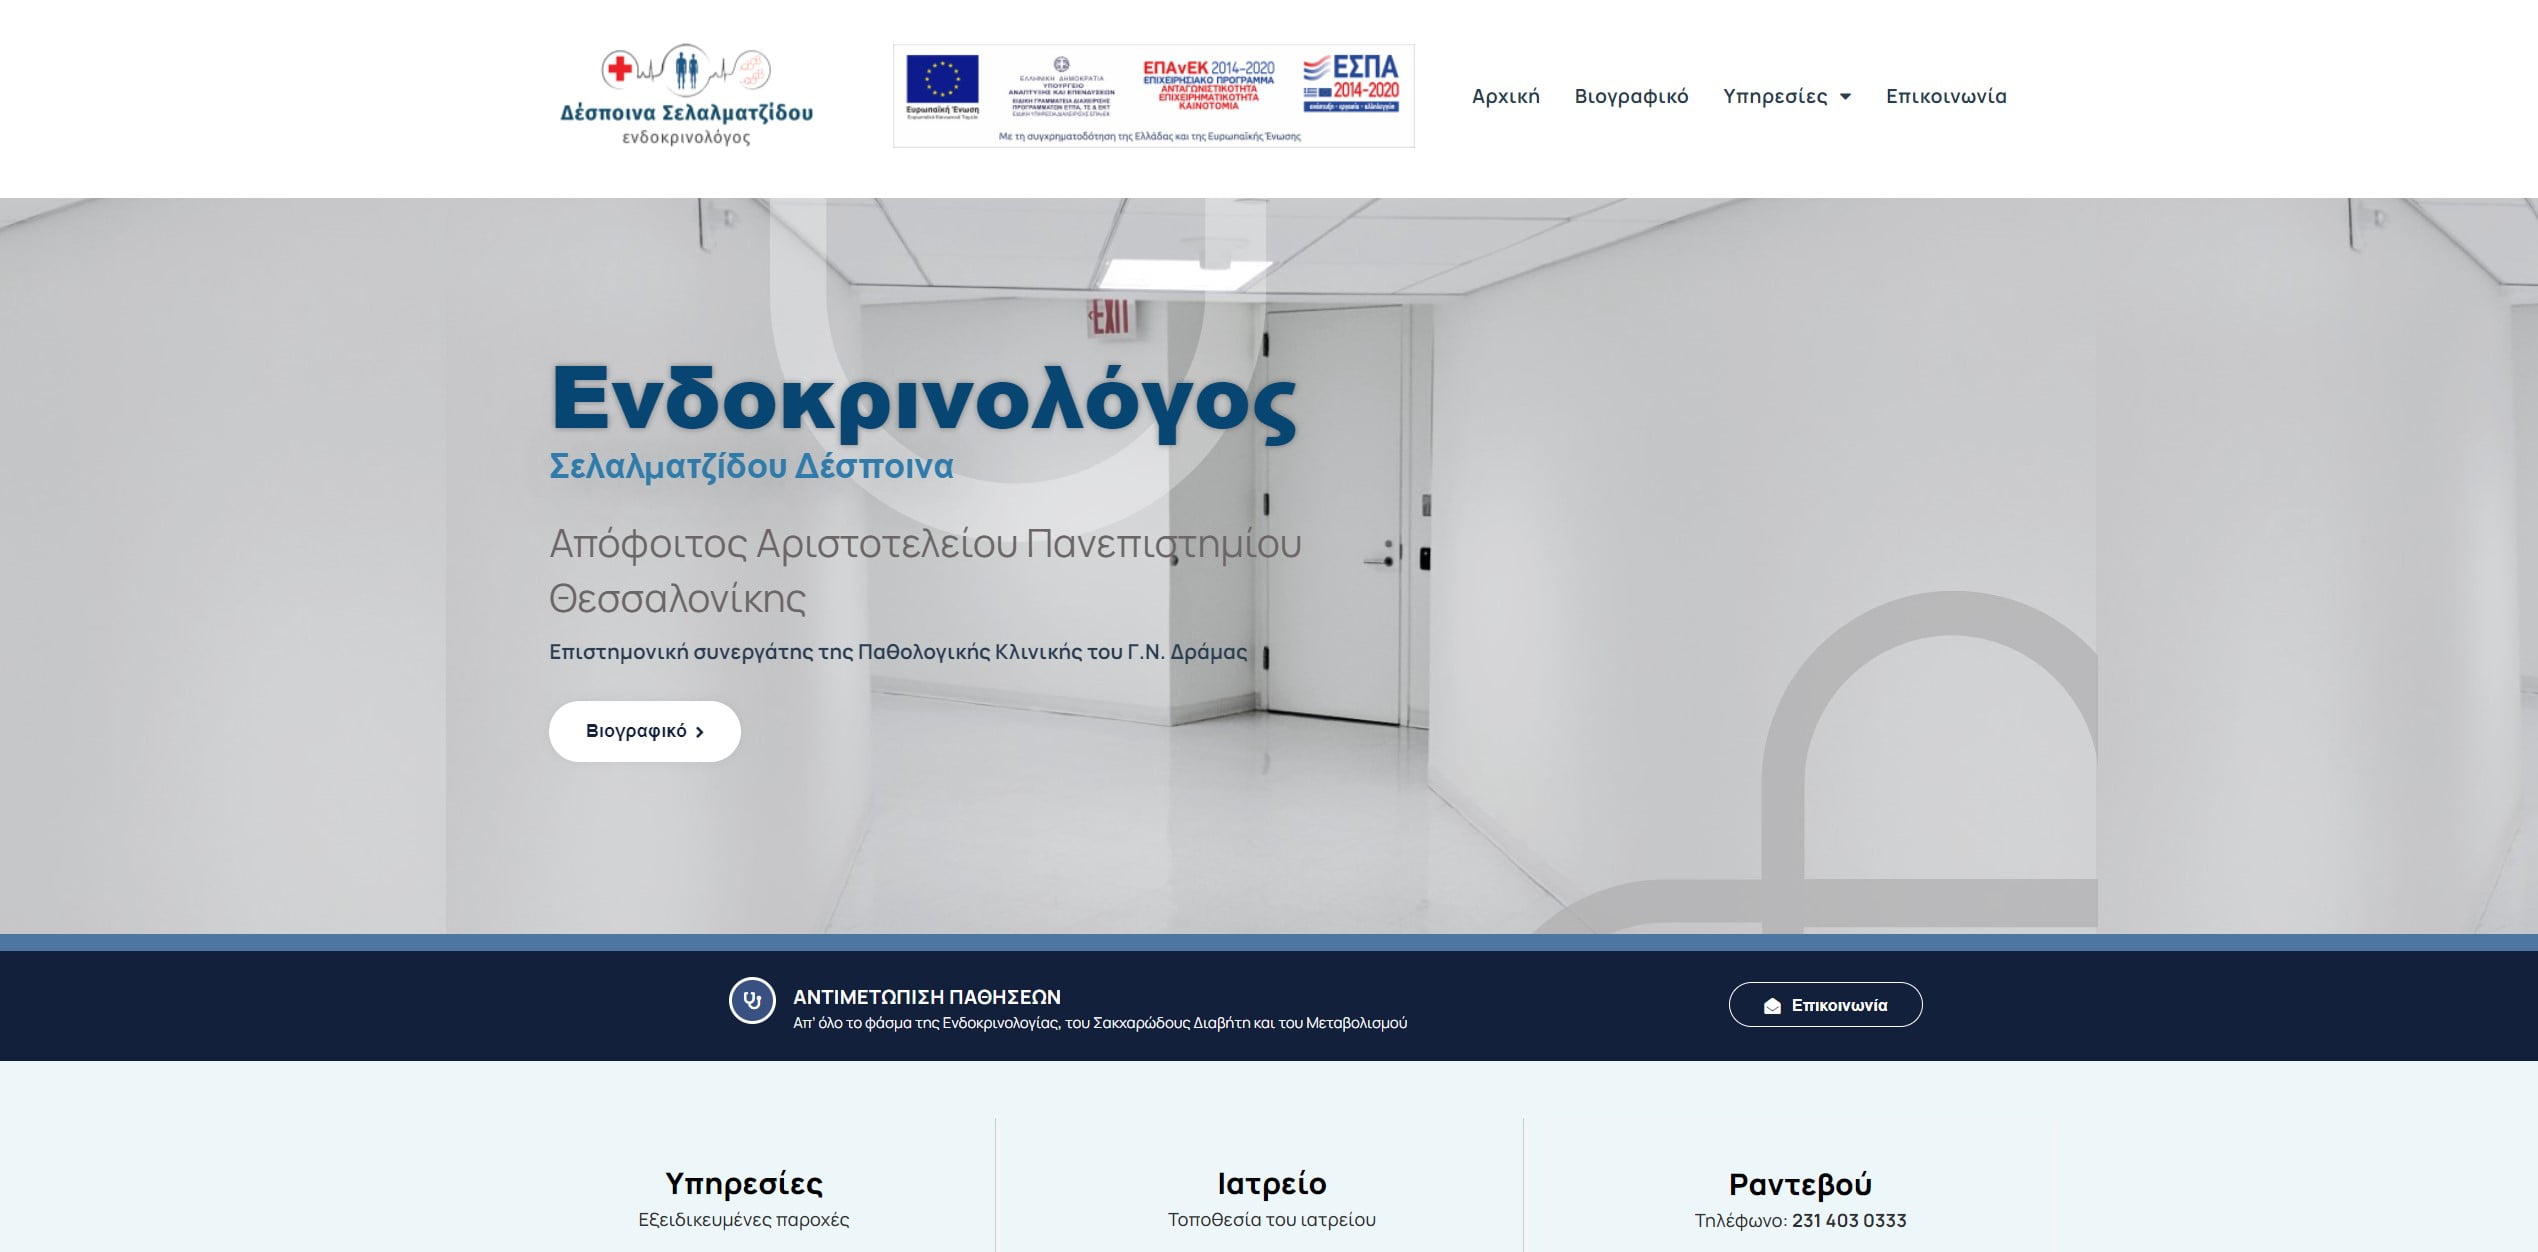Expand the Υπηρεσίες chevron in navigation
This screenshot has height=1252, width=2538.
coord(1848,97)
